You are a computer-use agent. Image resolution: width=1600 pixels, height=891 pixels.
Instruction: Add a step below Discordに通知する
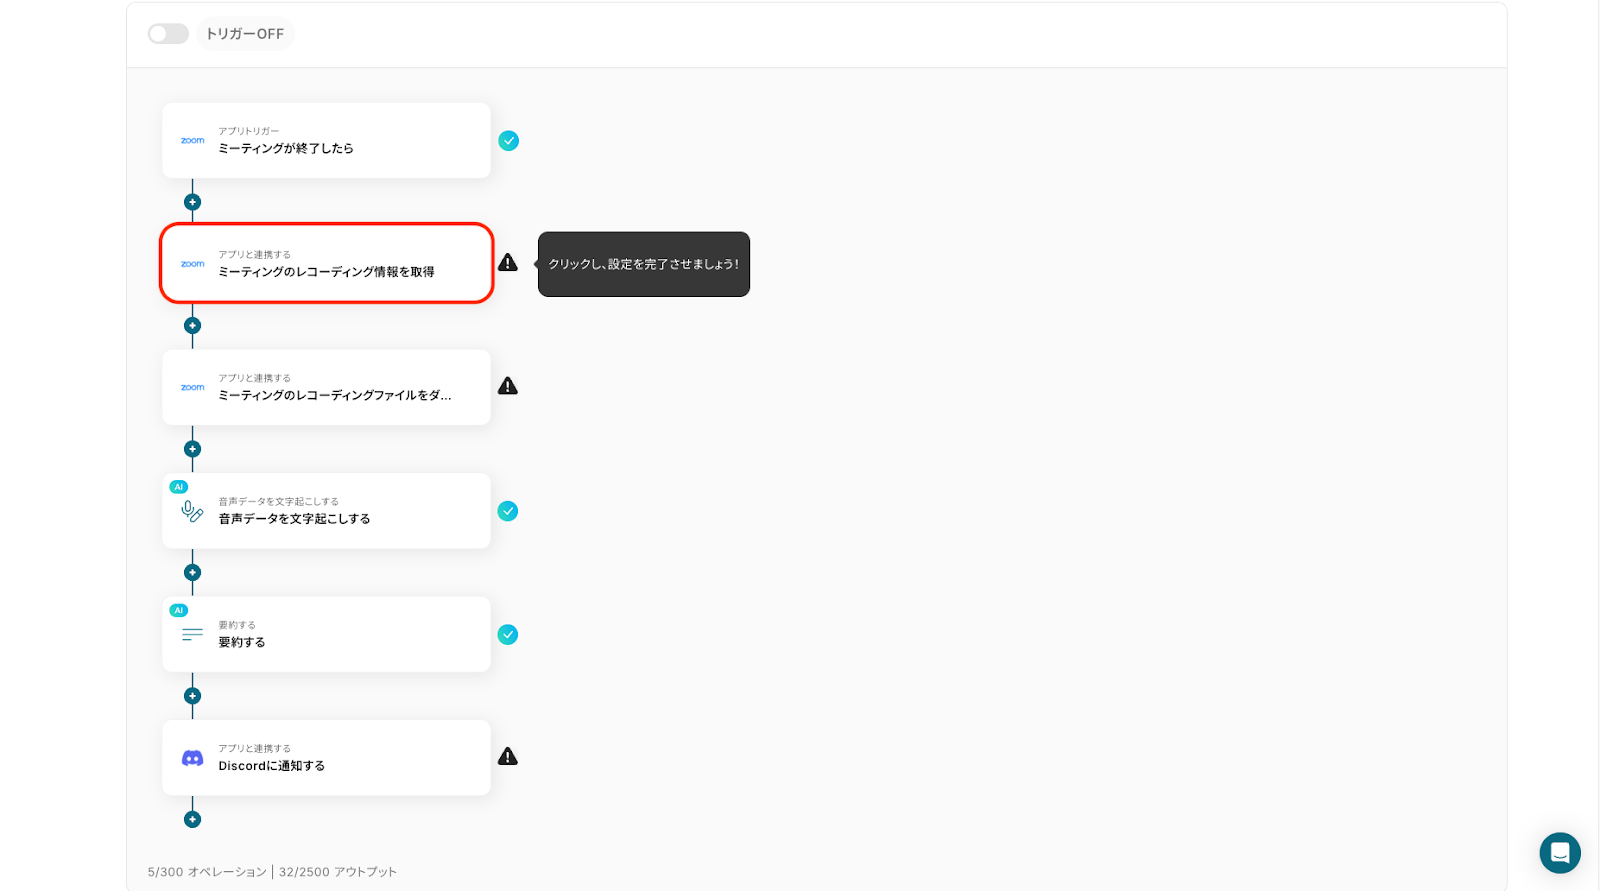coord(193,819)
